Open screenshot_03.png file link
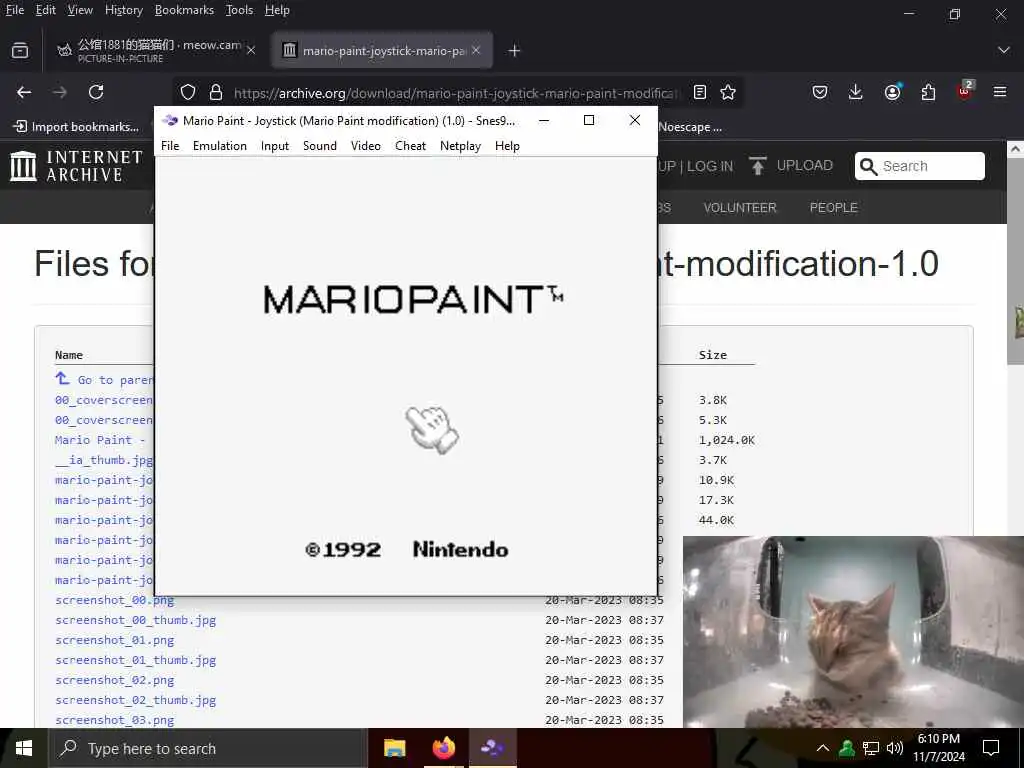 click(x=115, y=720)
